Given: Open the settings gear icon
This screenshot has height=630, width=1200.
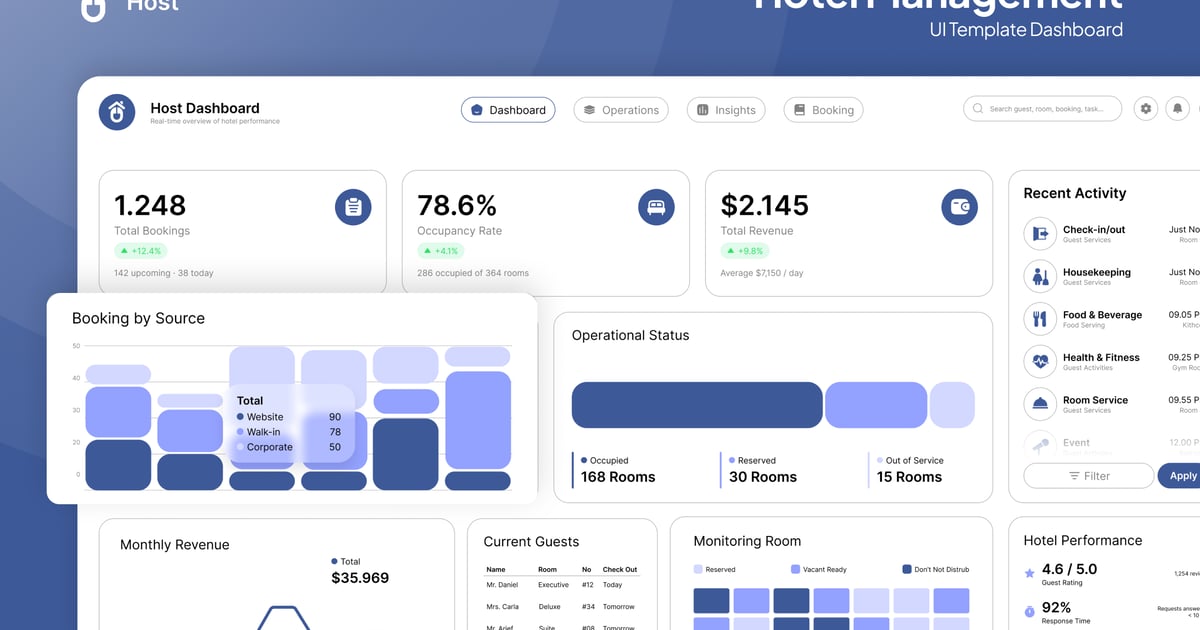Looking at the screenshot, I should pyautogui.click(x=1146, y=109).
